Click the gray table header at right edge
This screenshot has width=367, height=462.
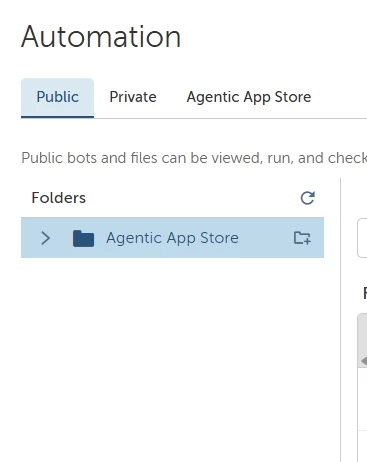point(362,340)
